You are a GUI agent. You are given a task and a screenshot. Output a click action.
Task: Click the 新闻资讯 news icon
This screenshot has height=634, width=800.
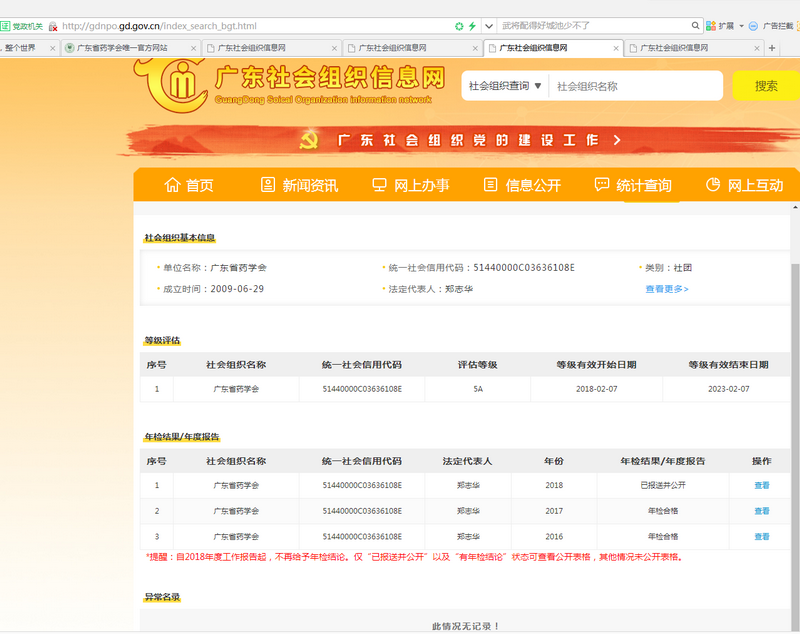click(x=267, y=185)
